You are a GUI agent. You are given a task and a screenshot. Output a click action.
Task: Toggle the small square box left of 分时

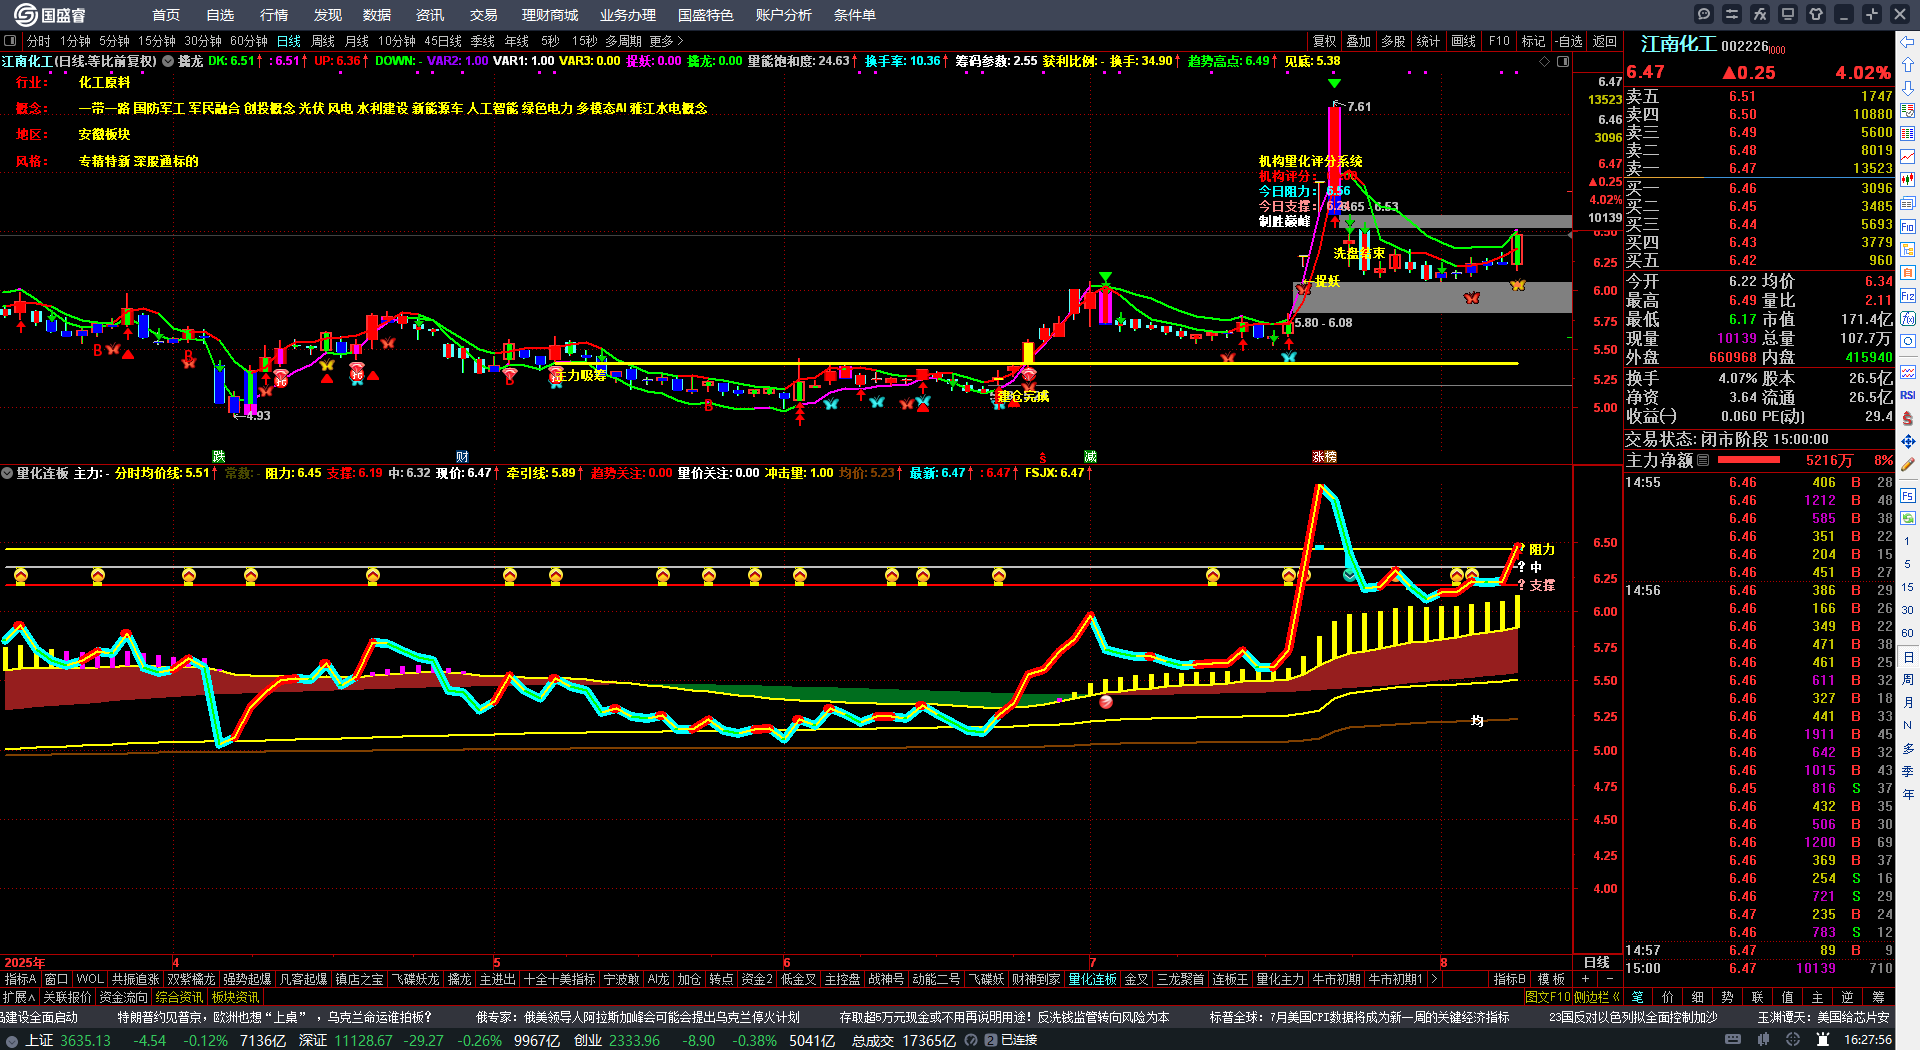(x=10, y=41)
